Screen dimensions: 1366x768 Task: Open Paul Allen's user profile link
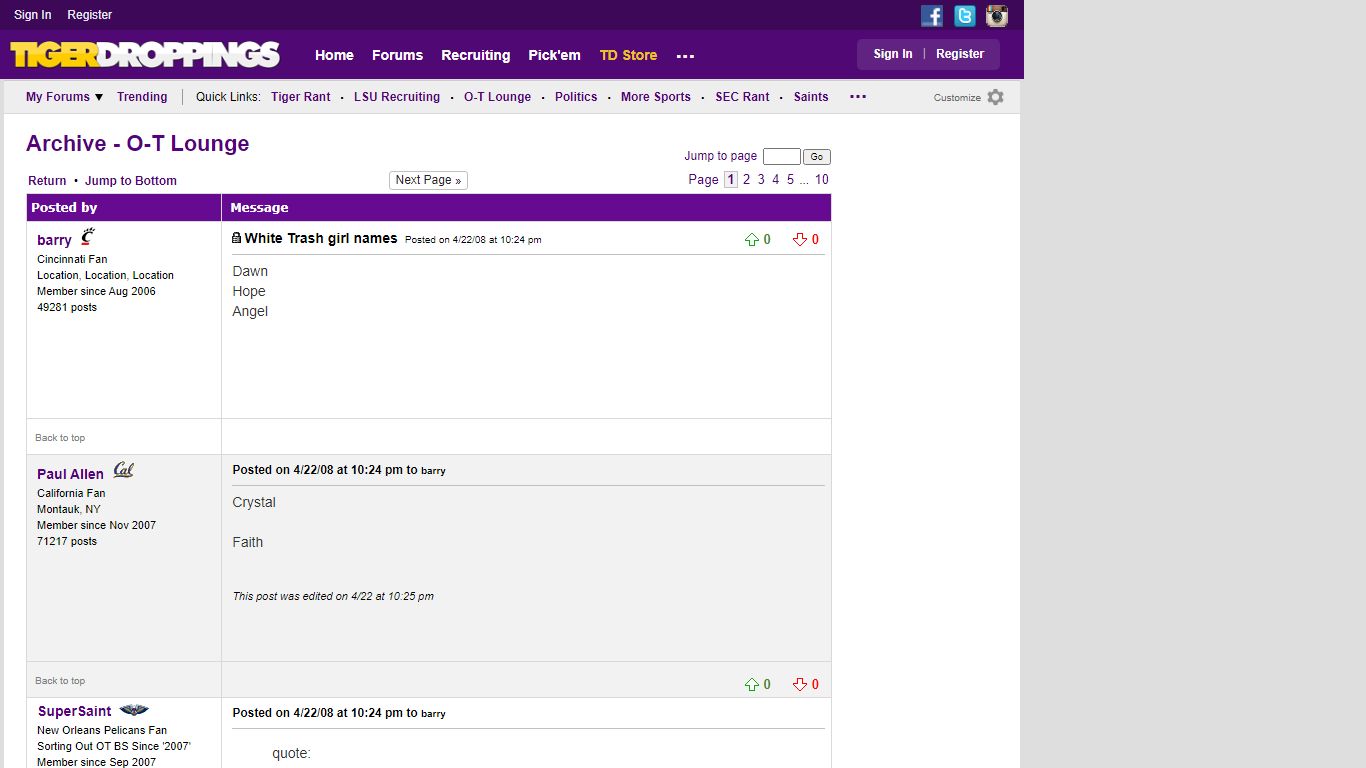[x=70, y=474]
